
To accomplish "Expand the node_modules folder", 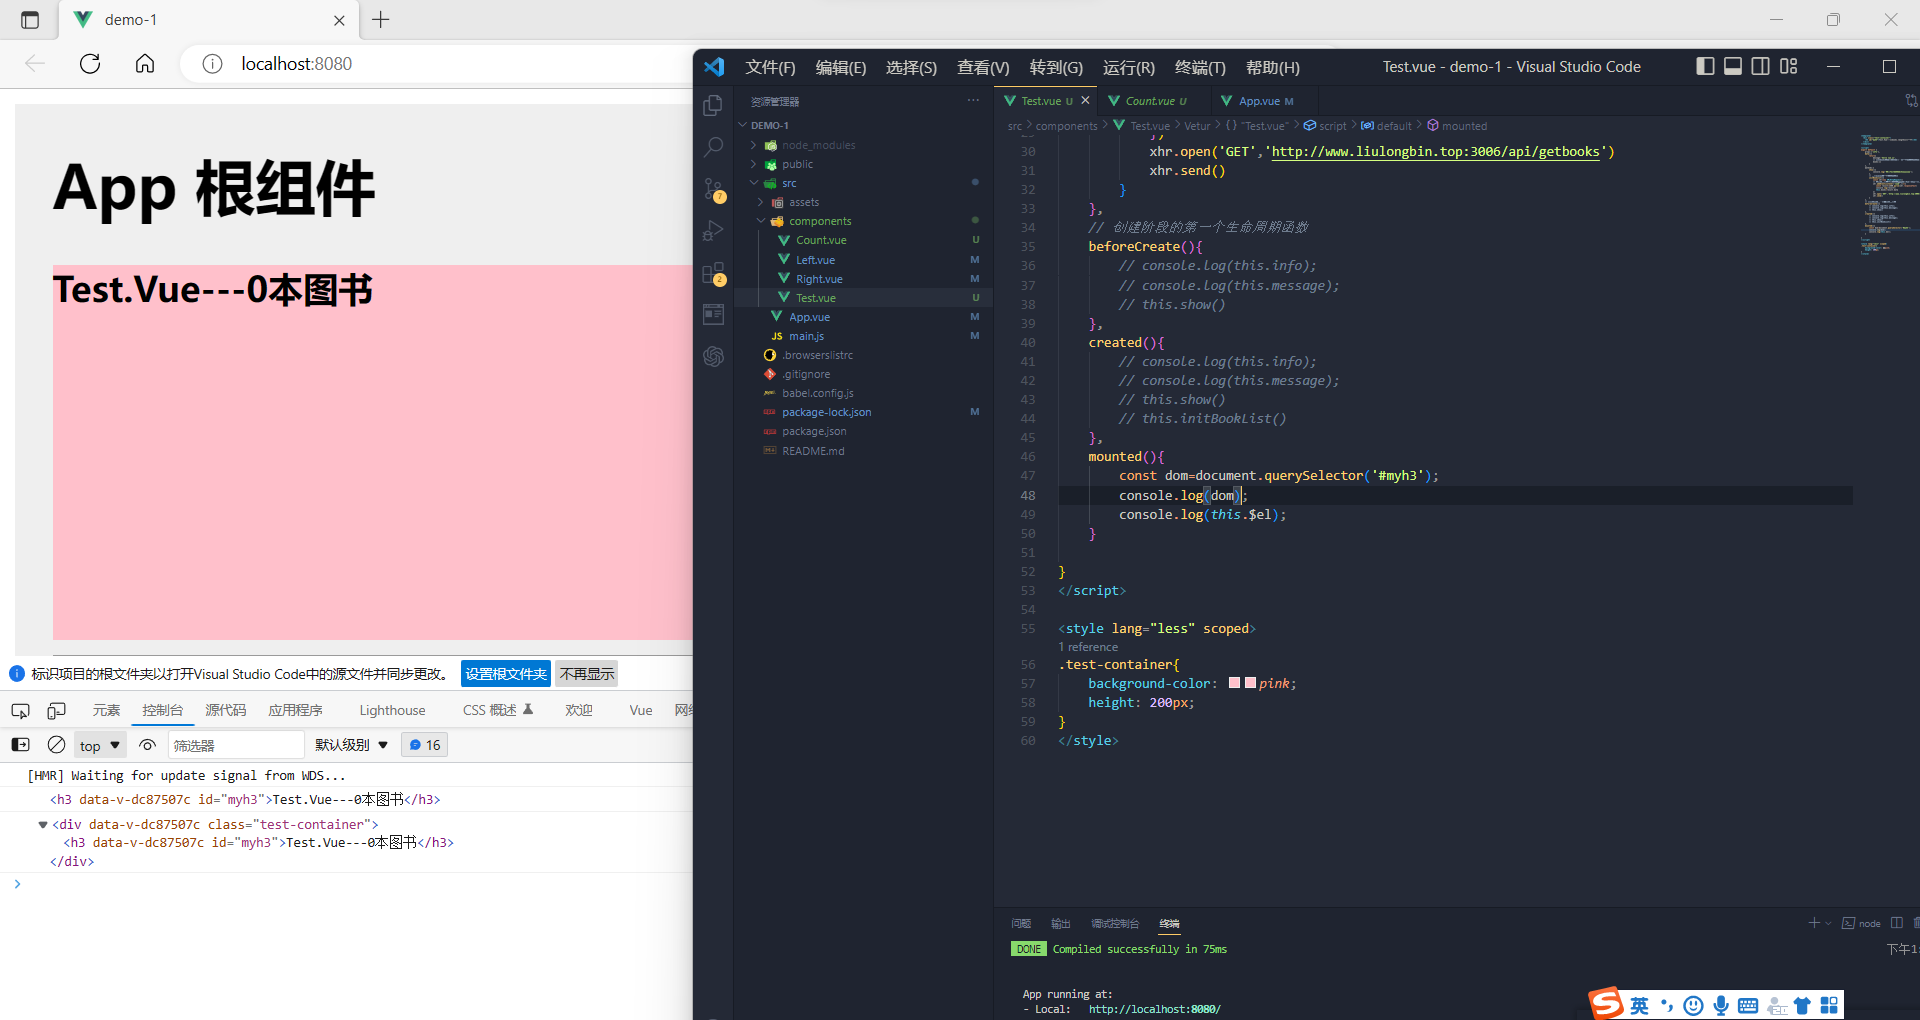I will 754,145.
